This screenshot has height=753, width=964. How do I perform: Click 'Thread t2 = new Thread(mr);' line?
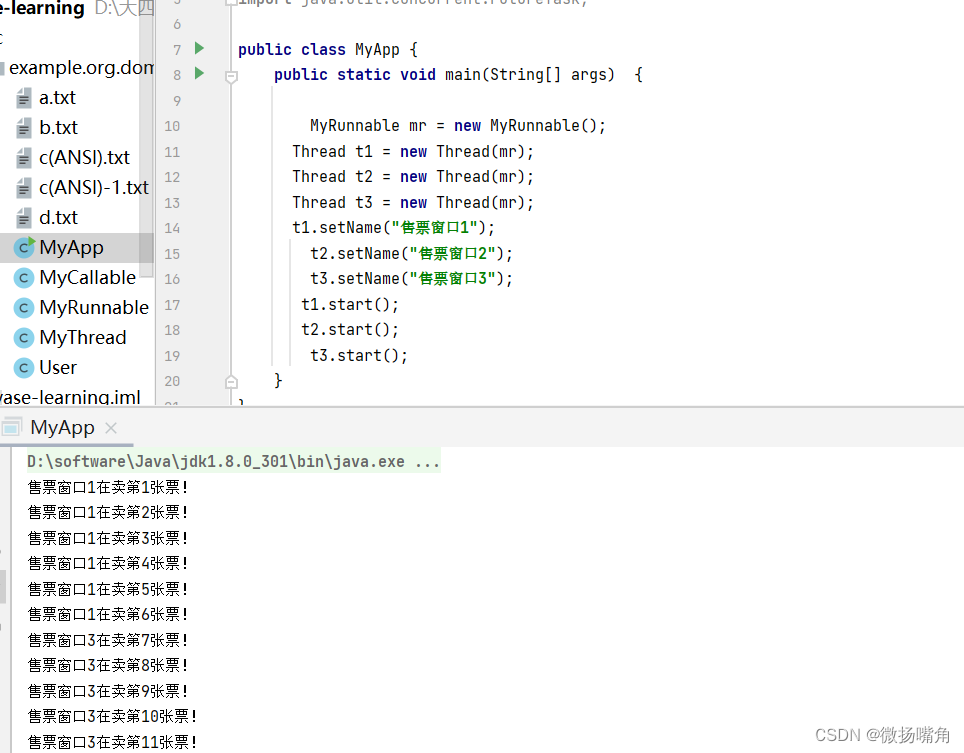click(x=413, y=177)
